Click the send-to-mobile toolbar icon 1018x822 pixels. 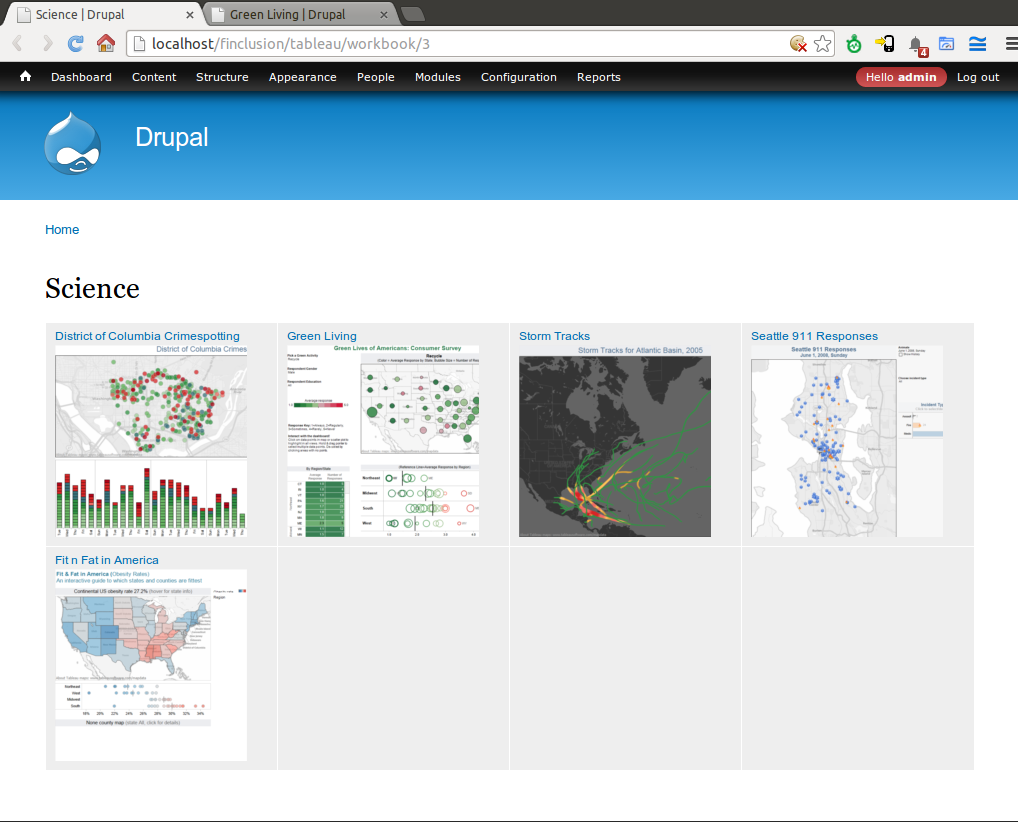(x=884, y=43)
